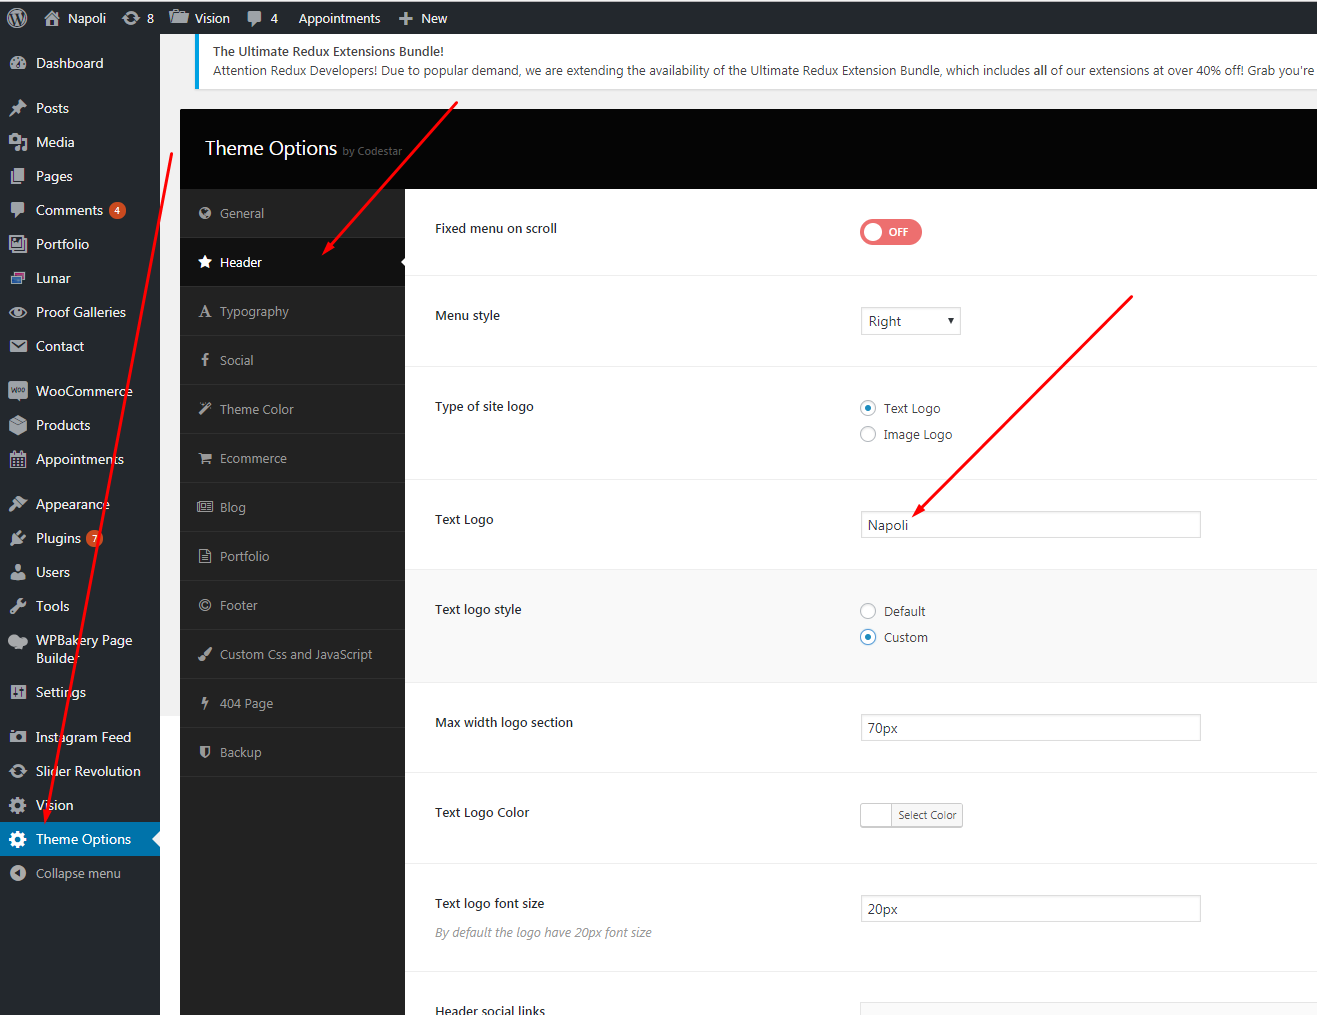Click Appointments in the top admin bar

pos(339,18)
